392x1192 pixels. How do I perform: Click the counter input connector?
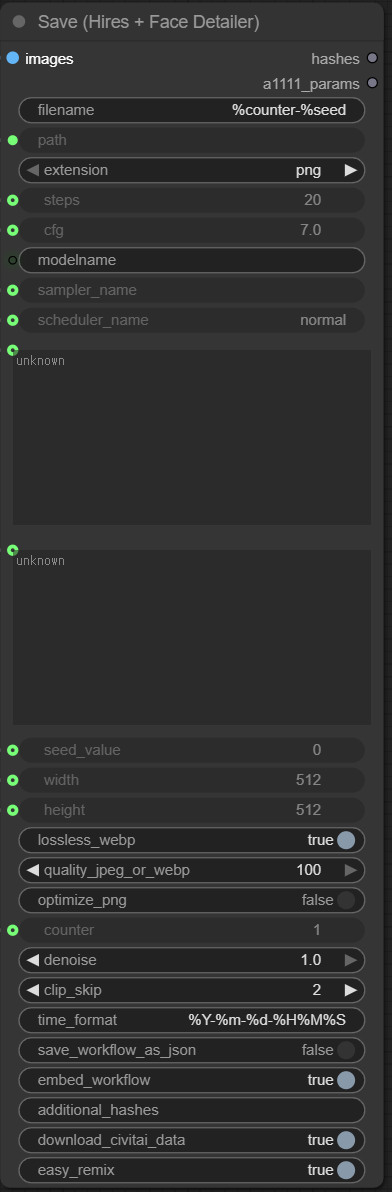[x=12, y=930]
